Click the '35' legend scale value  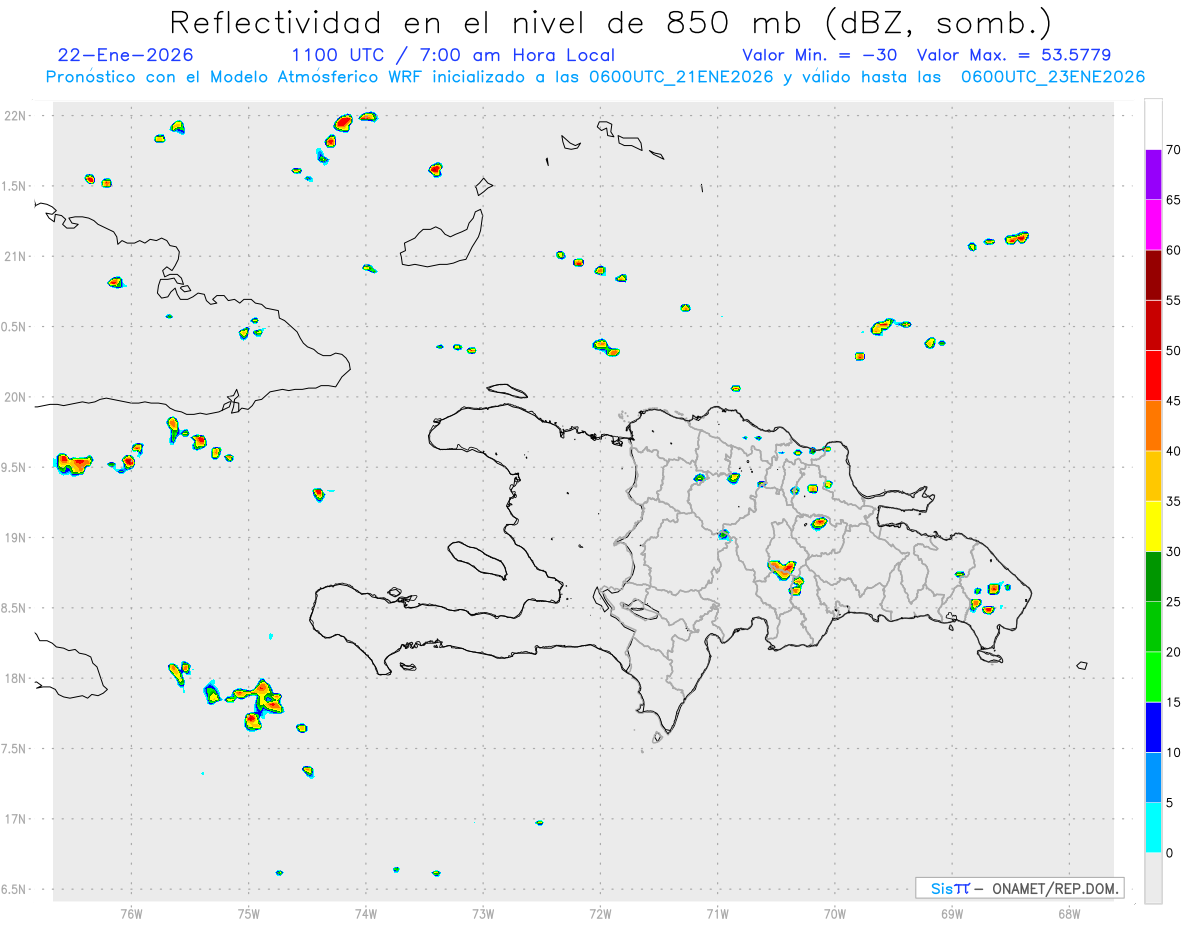(x=1173, y=501)
